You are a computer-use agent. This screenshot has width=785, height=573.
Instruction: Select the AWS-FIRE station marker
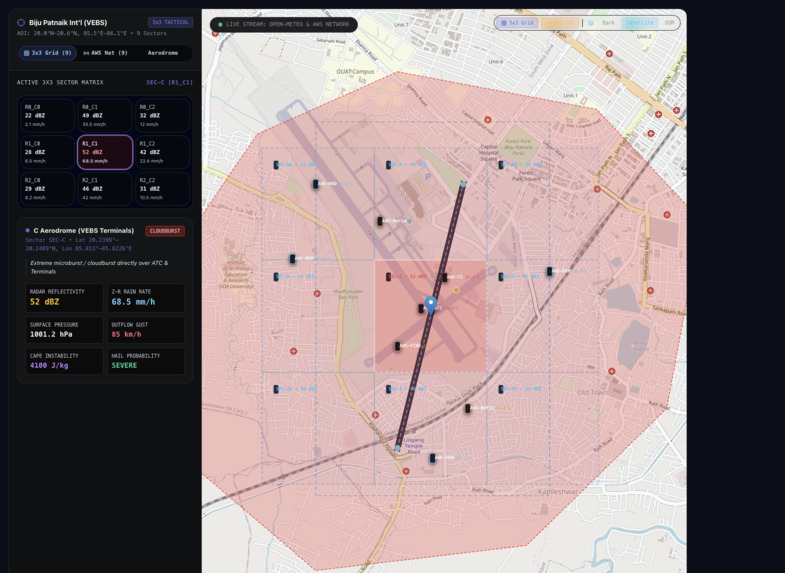(x=397, y=346)
